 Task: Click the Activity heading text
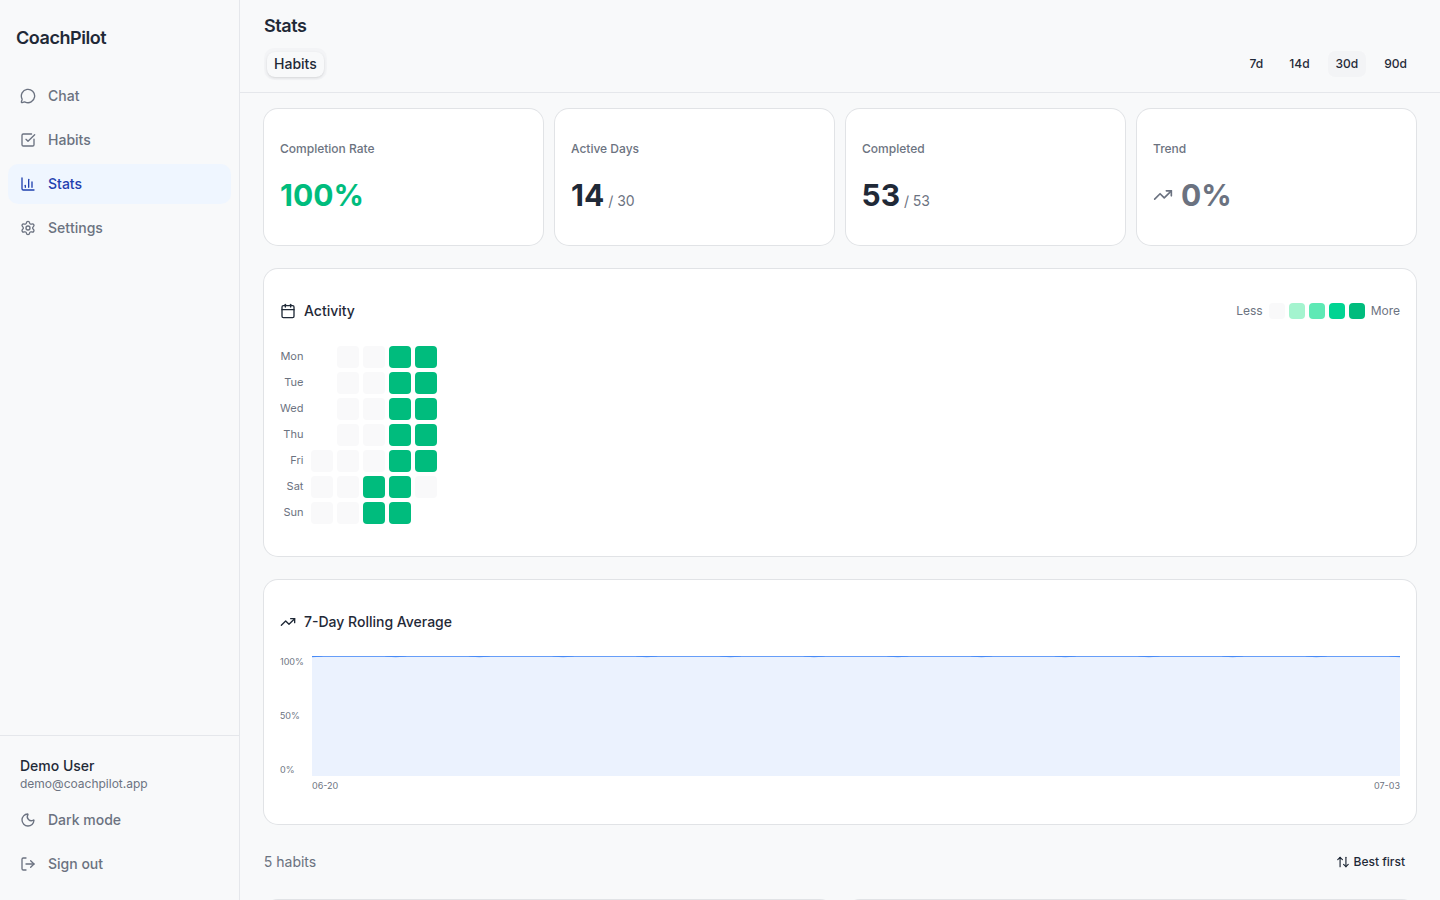tap(329, 311)
